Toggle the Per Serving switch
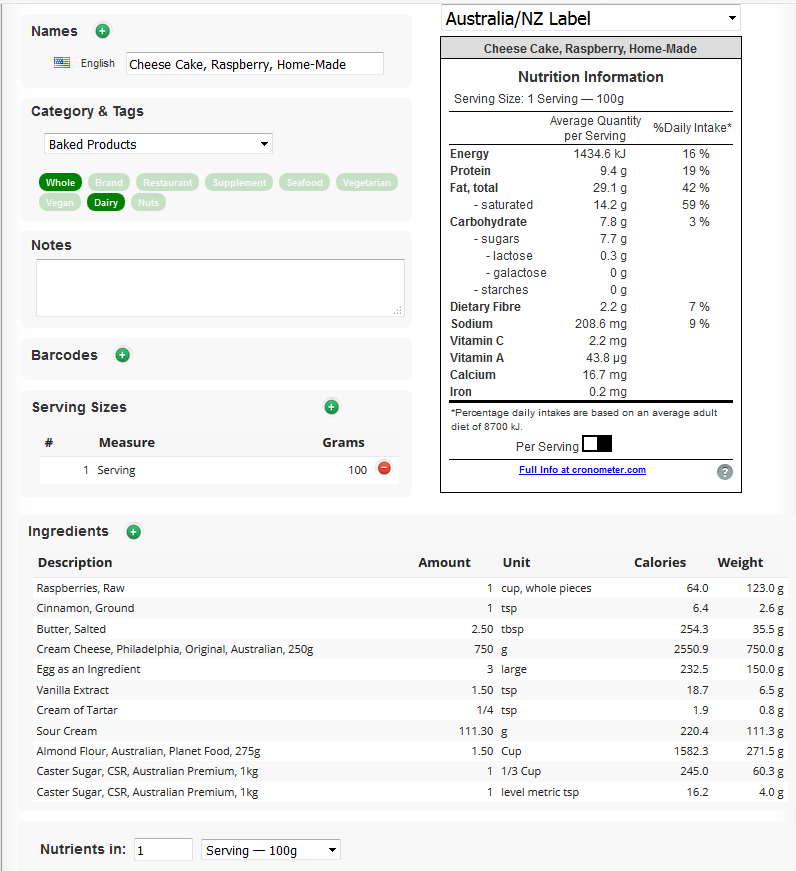Viewport: 796px width, 871px height. 597,444
